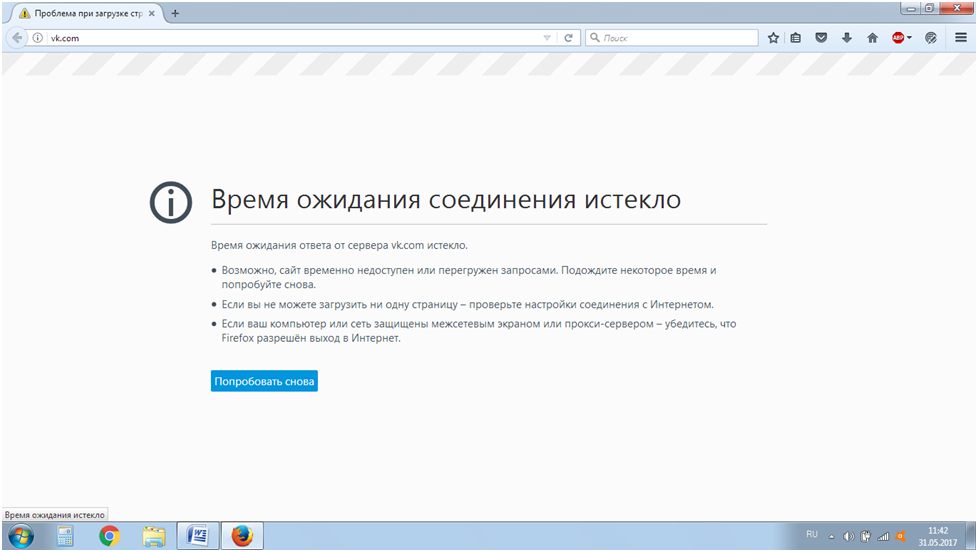Bookmark this page with the star icon
Screen dimensions: 978x552
pos(773,38)
